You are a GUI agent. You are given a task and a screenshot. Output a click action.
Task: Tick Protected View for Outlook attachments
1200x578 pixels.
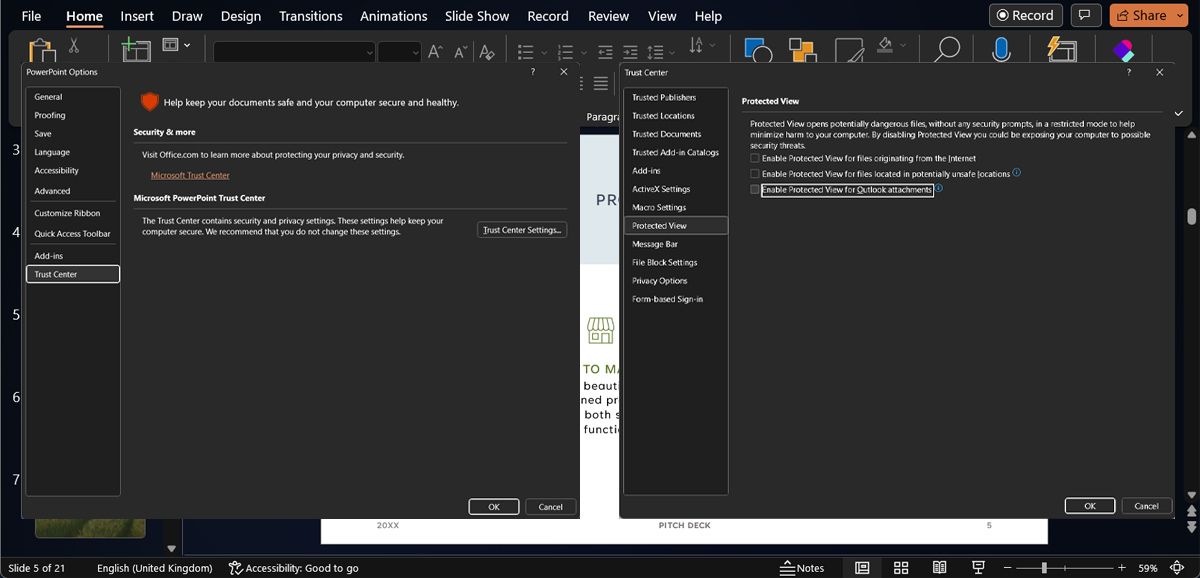click(756, 190)
